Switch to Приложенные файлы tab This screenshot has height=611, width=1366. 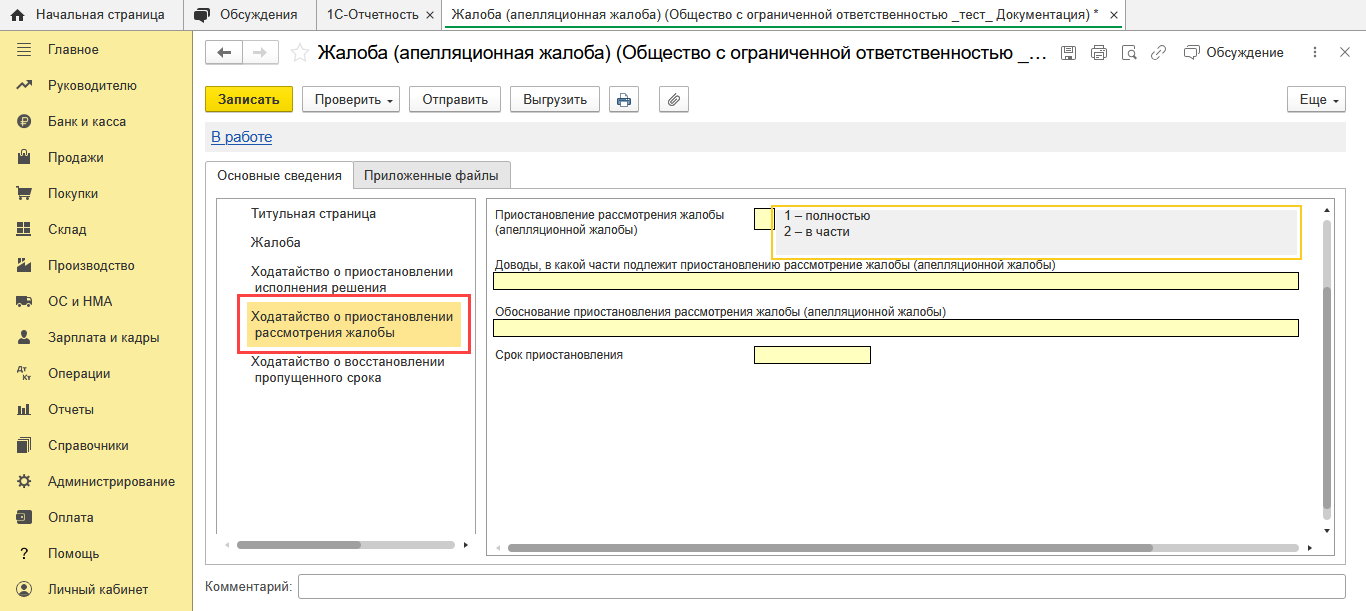point(431,176)
